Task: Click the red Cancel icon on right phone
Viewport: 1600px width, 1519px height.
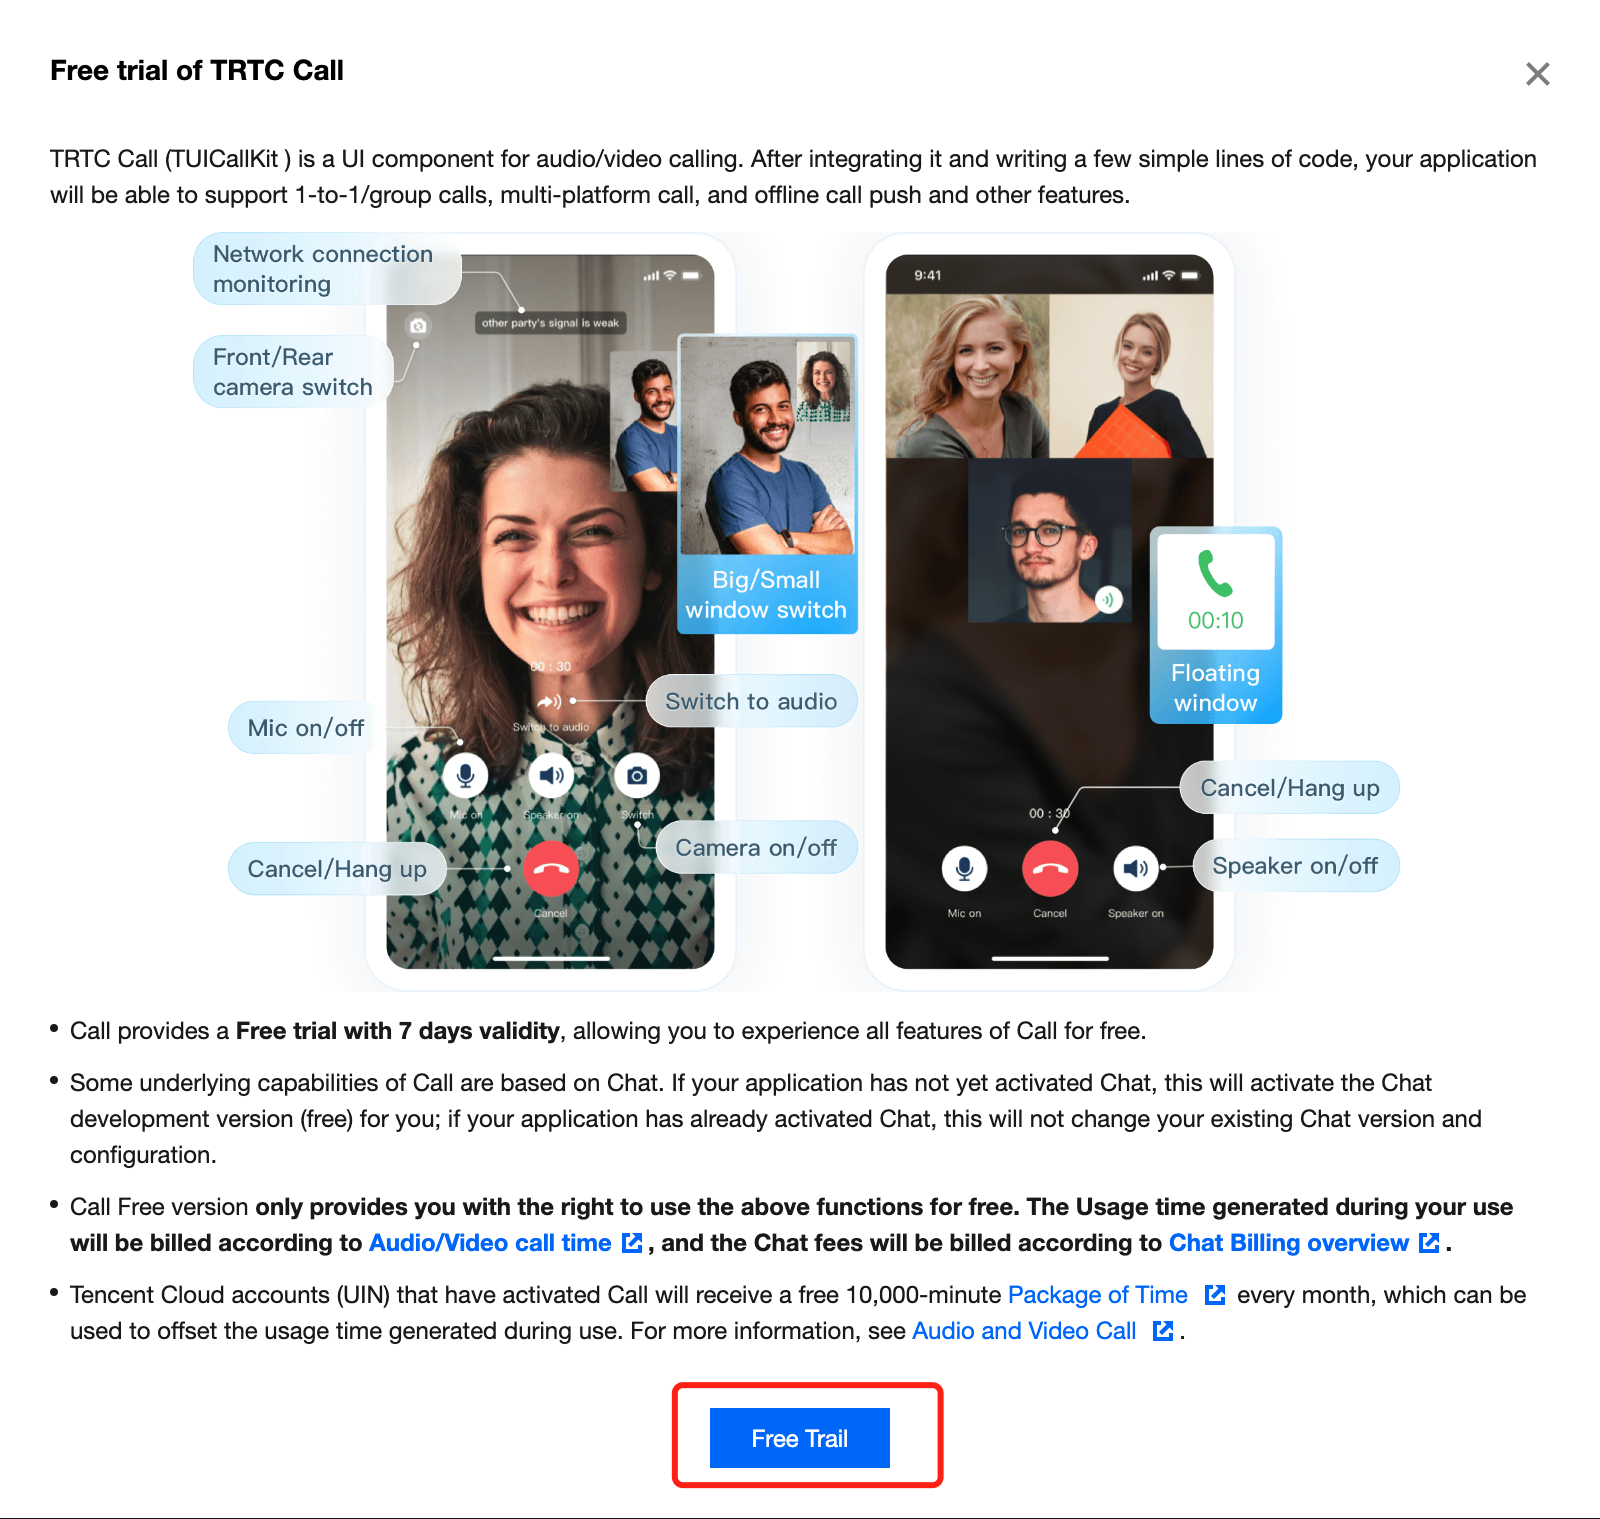Action: tap(1050, 869)
